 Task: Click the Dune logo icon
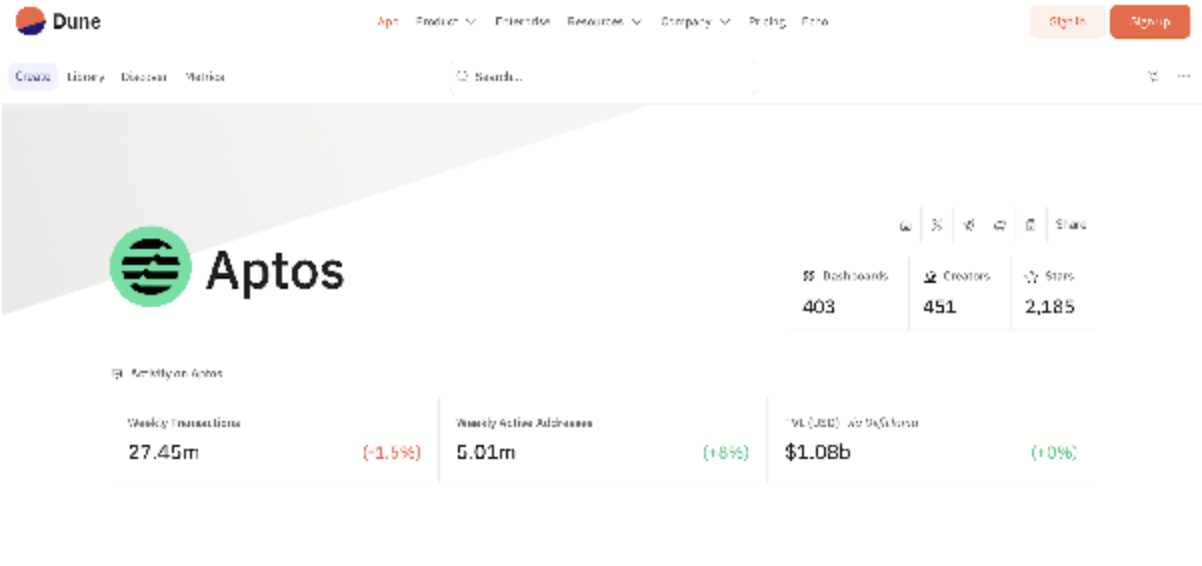click(31, 21)
